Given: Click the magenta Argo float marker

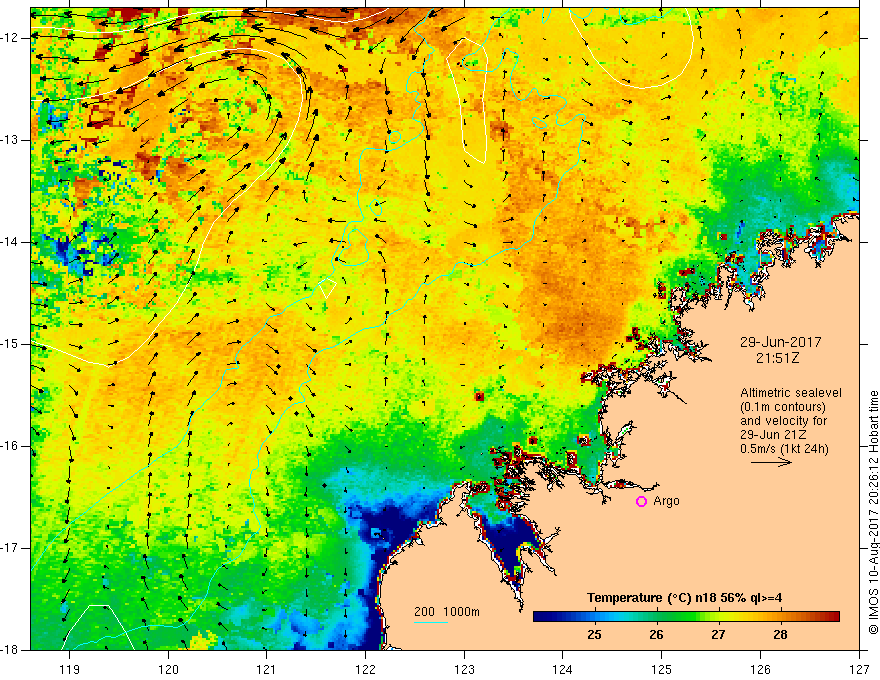Looking at the screenshot, I should click(x=641, y=502).
